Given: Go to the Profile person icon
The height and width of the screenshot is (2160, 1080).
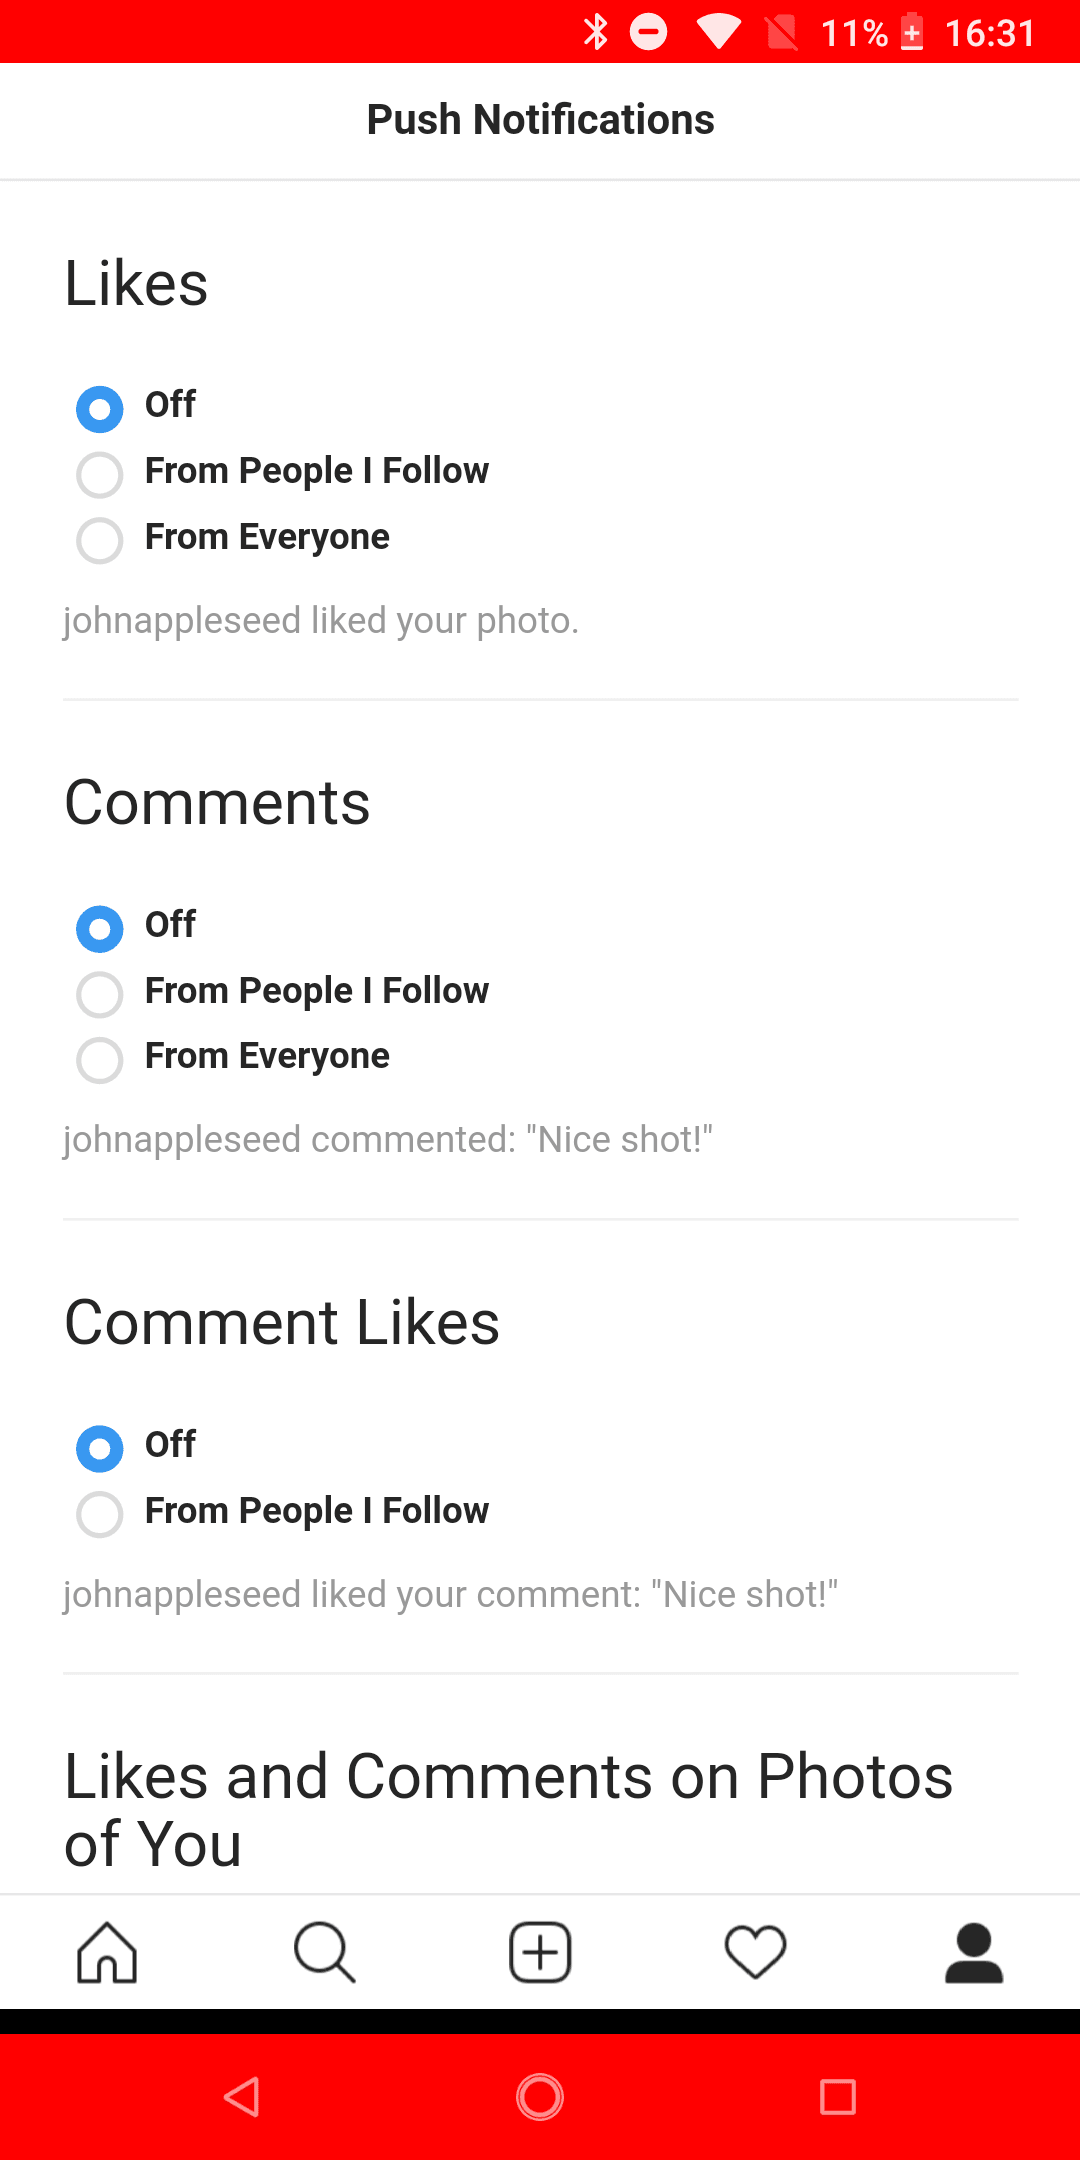Looking at the screenshot, I should coord(973,1952).
